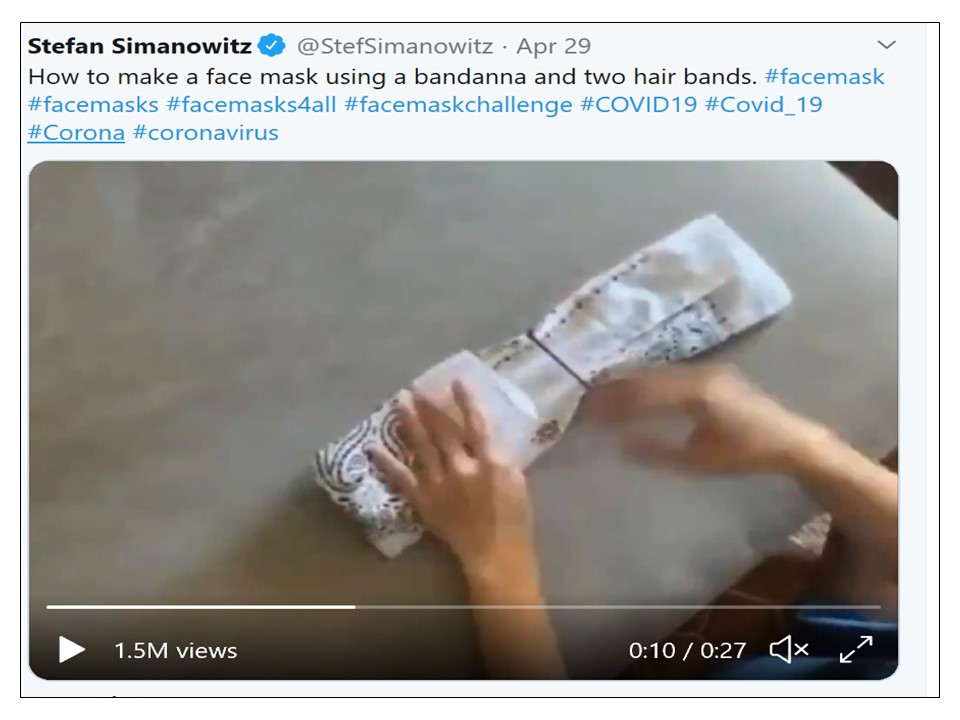Screen dimensions: 960x720
Task: Click the blue verified badge
Action: [x=271, y=45]
